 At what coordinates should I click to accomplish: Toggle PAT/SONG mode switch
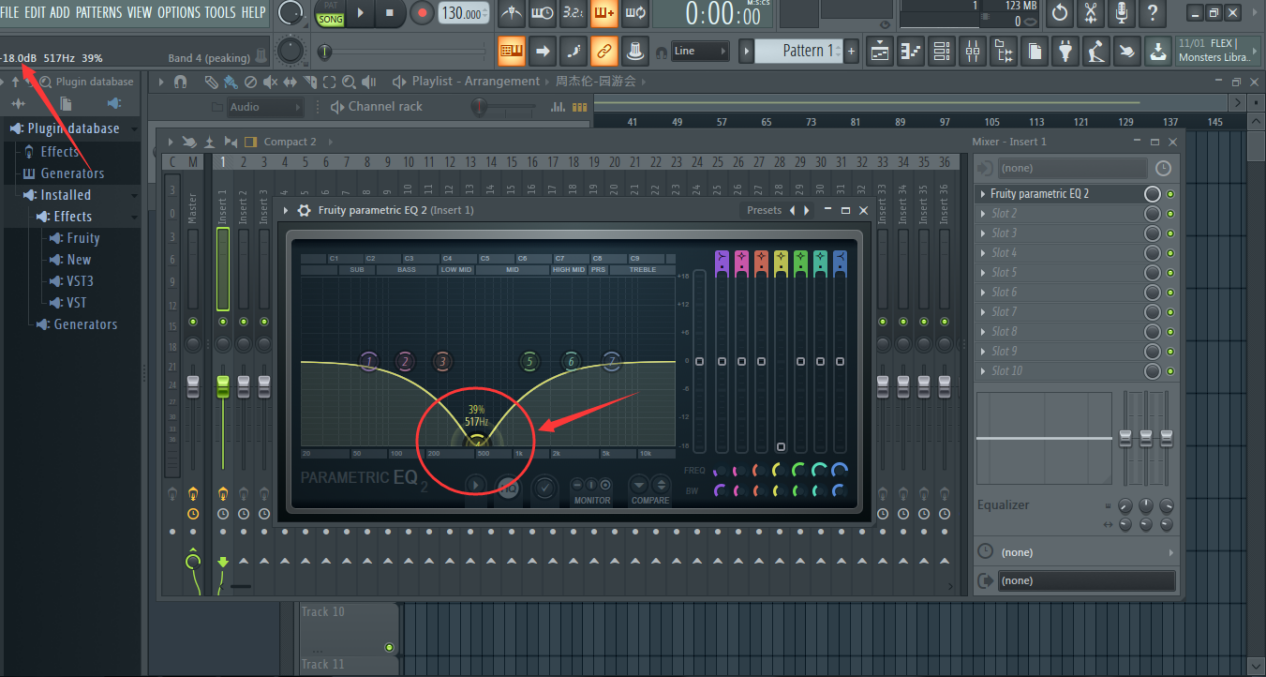(330, 13)
